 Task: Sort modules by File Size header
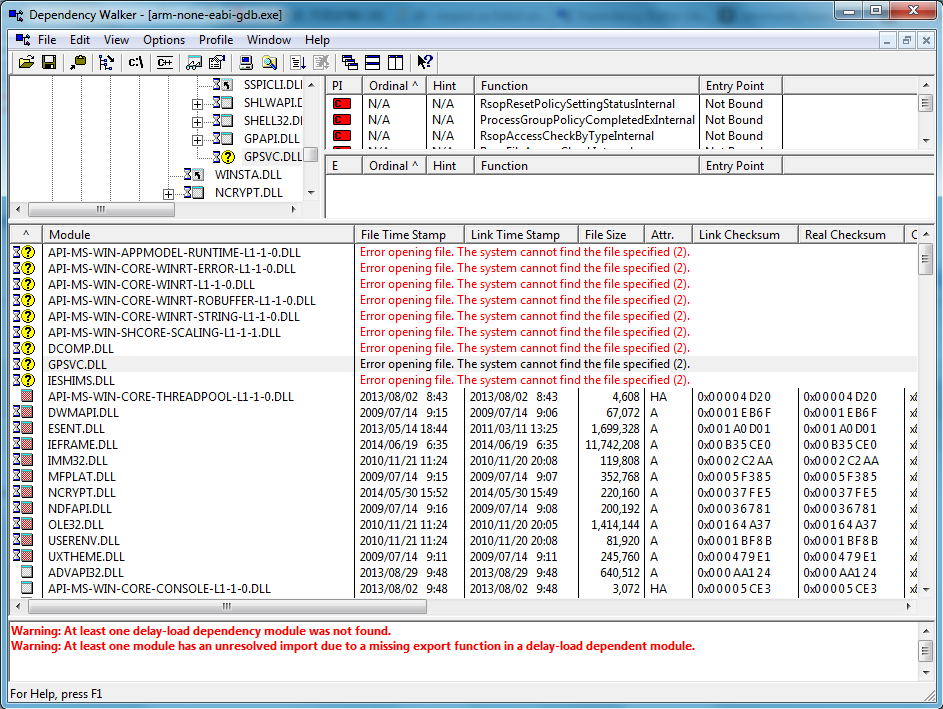(610, 235)
